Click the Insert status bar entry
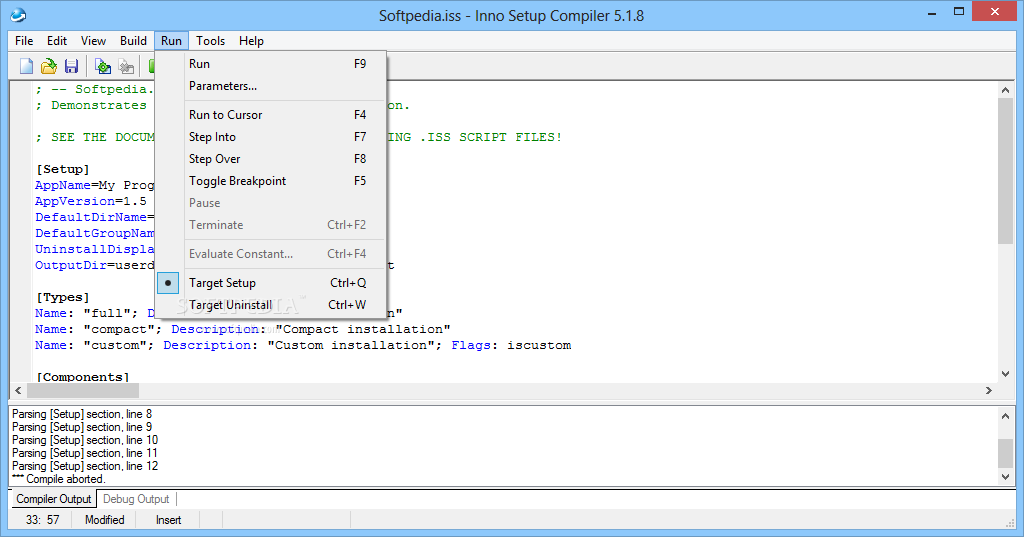This screenshot has height=537, width=1024. click(168, 520)
